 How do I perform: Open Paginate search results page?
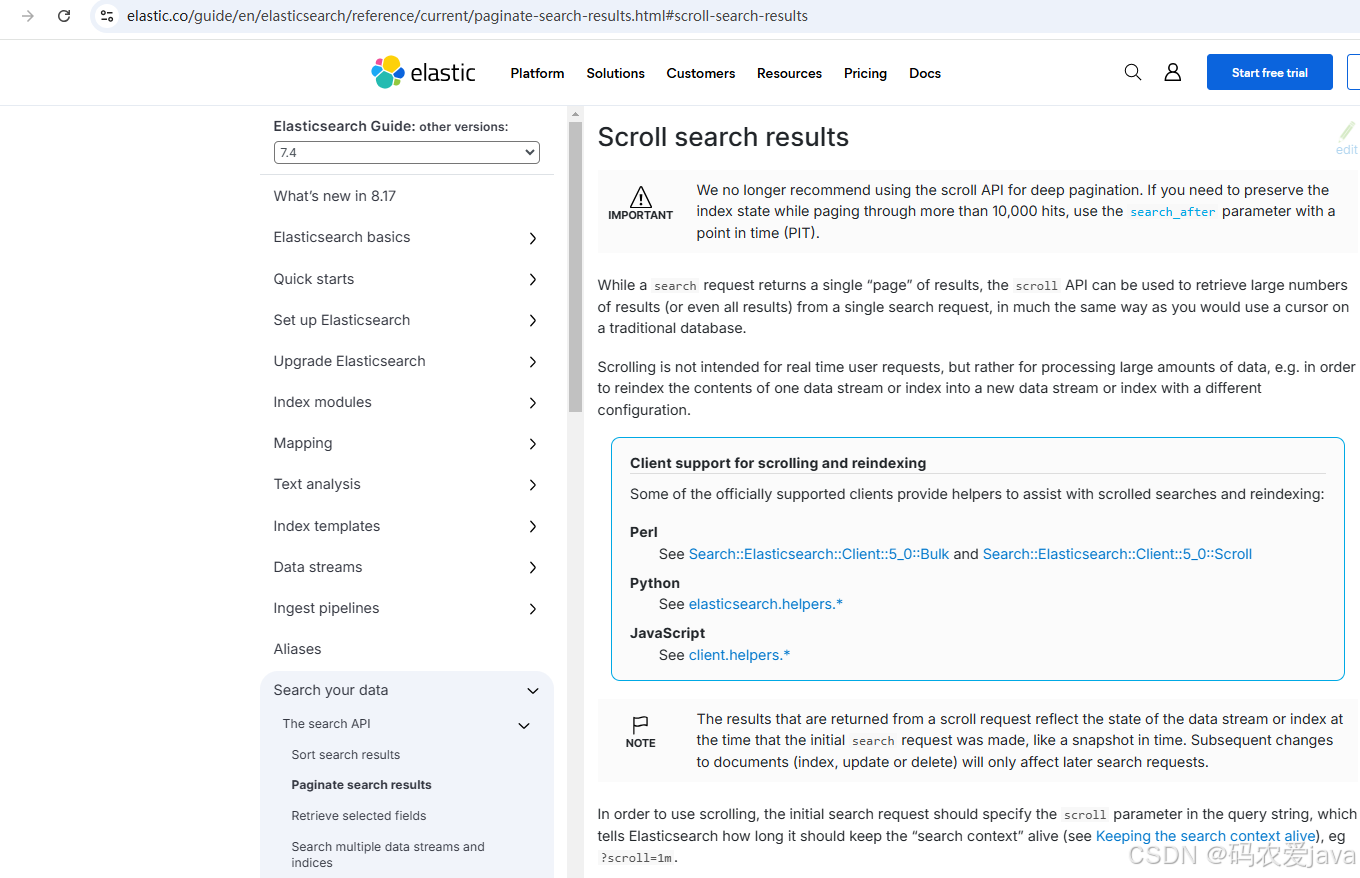tap(362, 785)
